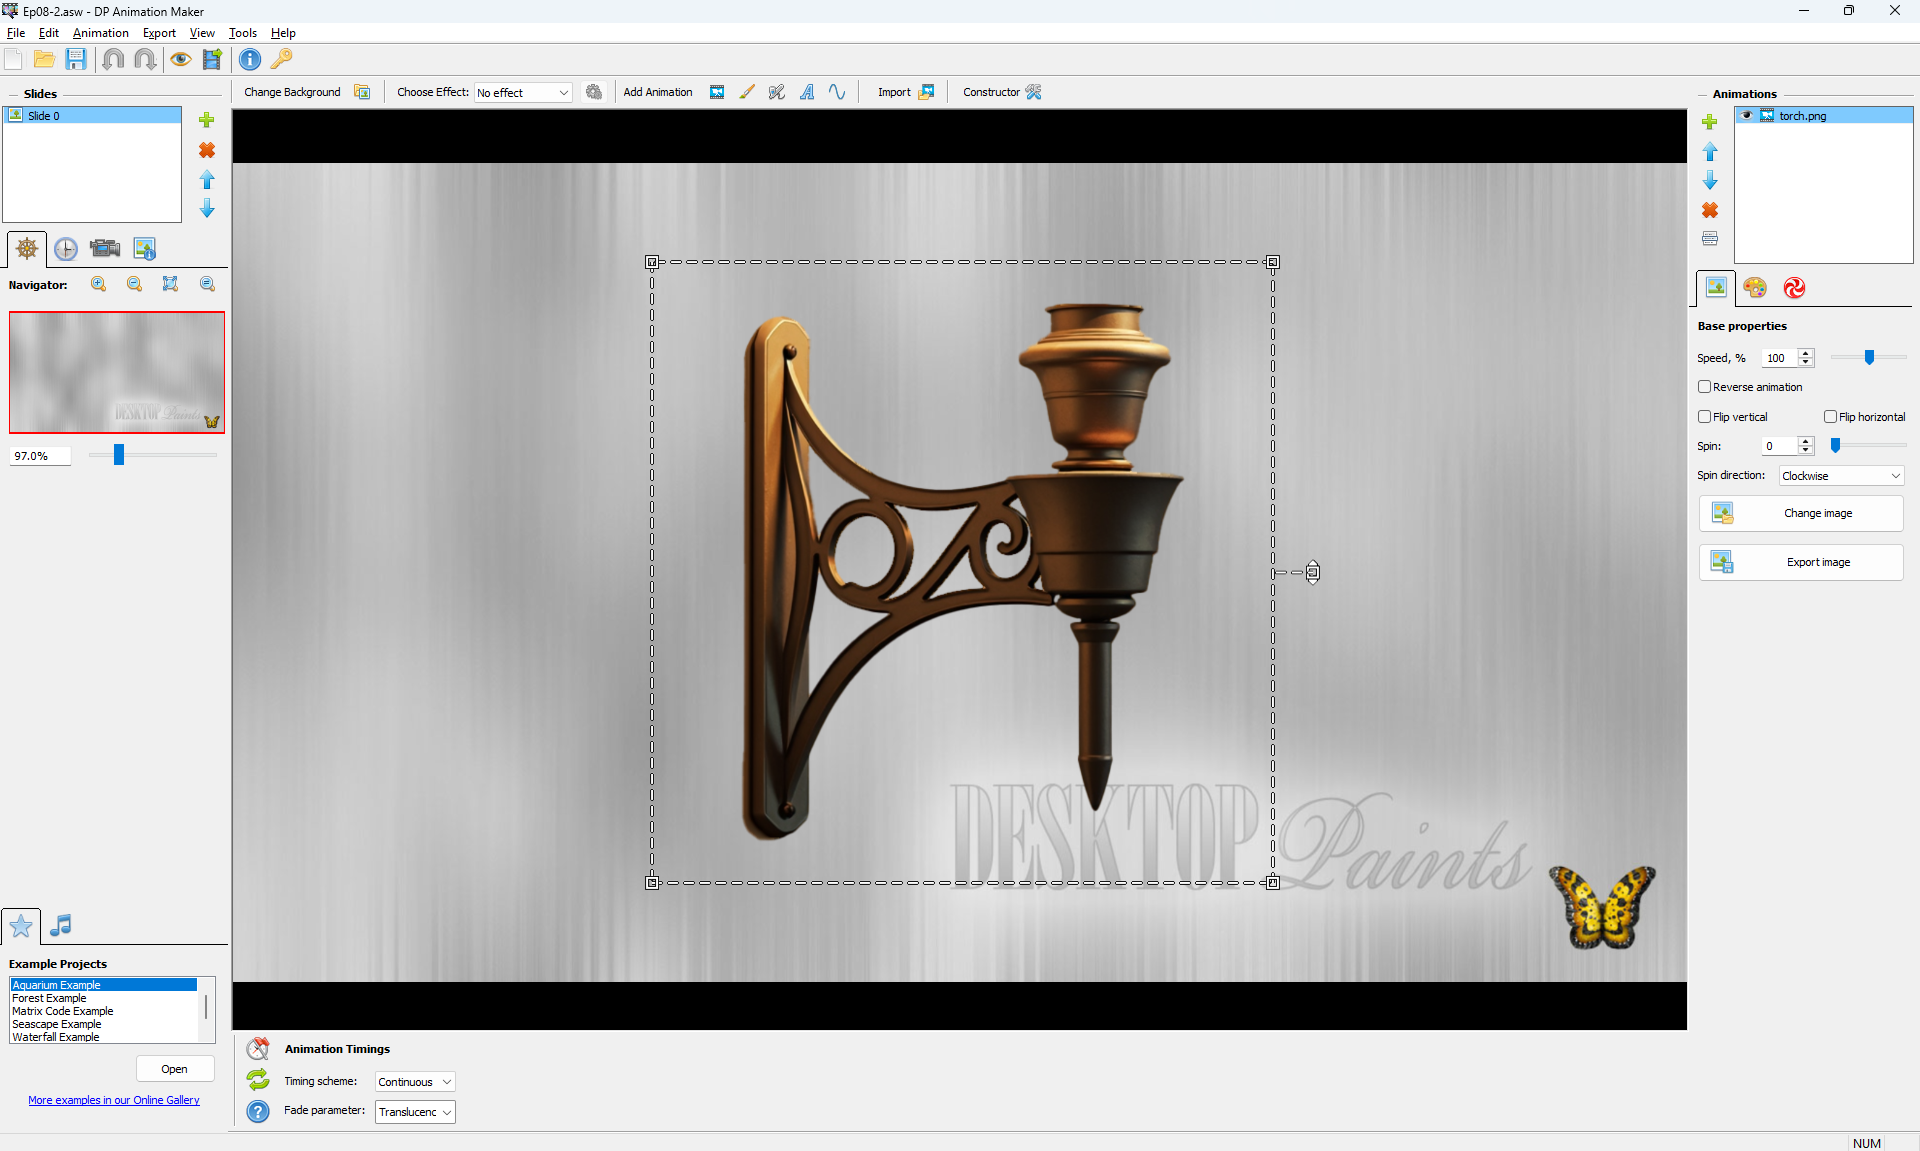Click zoom in icon in Navigator
Viewport: 1920px width, 1151px height.
pos(99,284)
